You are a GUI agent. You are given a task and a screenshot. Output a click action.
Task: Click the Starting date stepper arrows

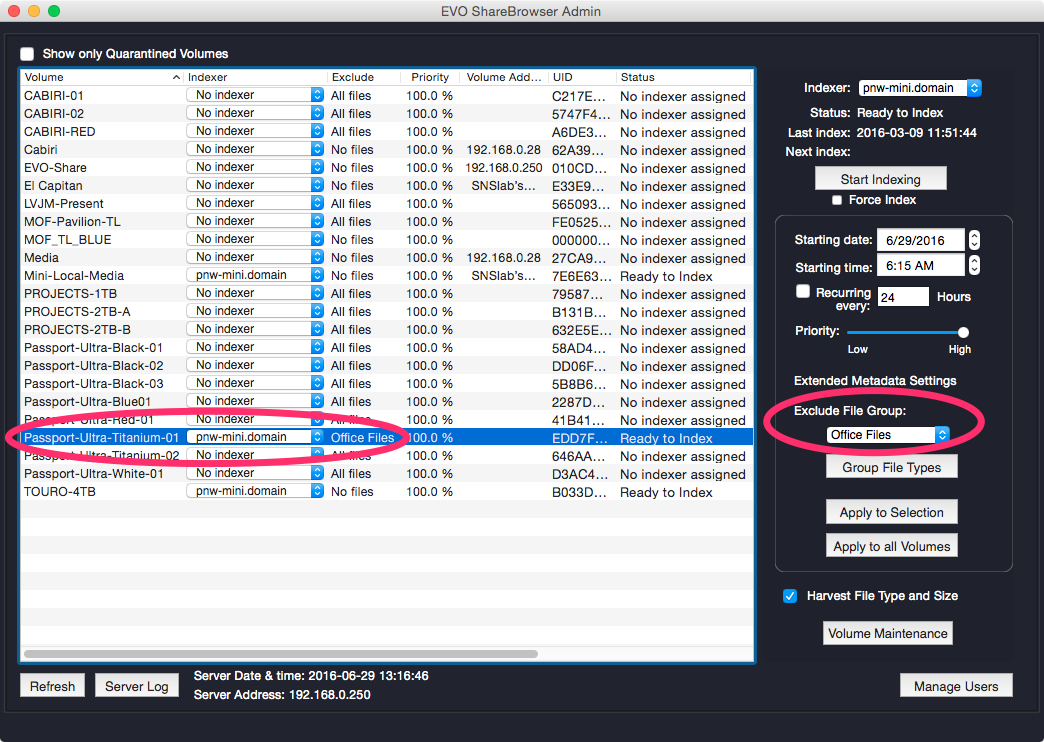974,240
